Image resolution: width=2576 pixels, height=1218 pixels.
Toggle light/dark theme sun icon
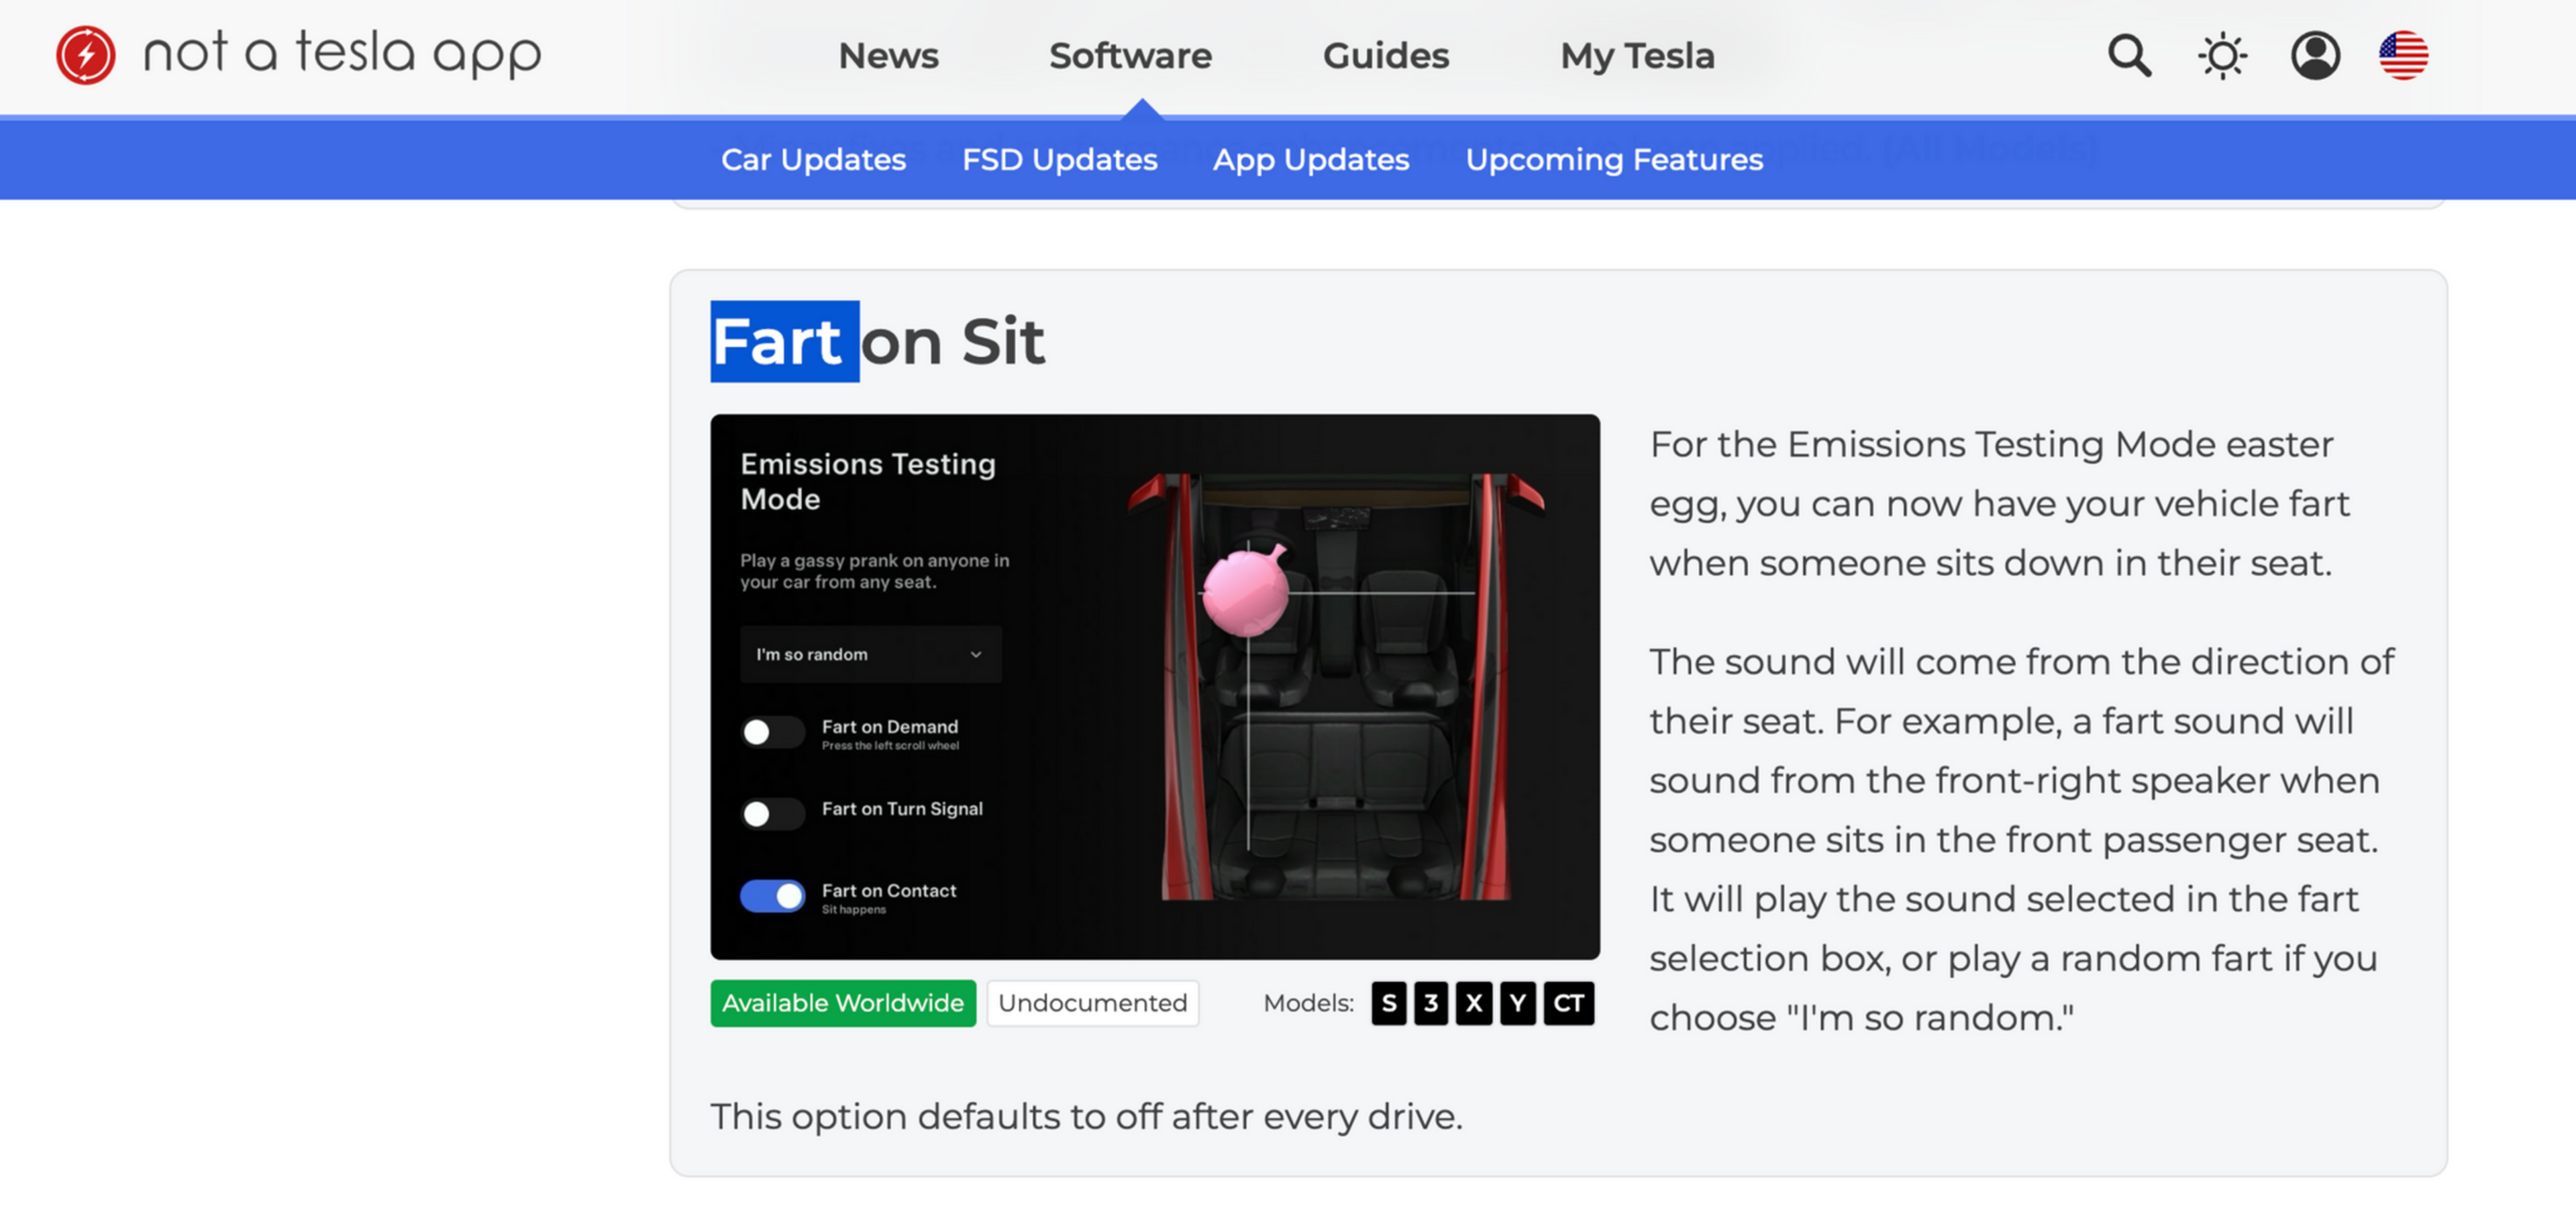[2222, 56]
